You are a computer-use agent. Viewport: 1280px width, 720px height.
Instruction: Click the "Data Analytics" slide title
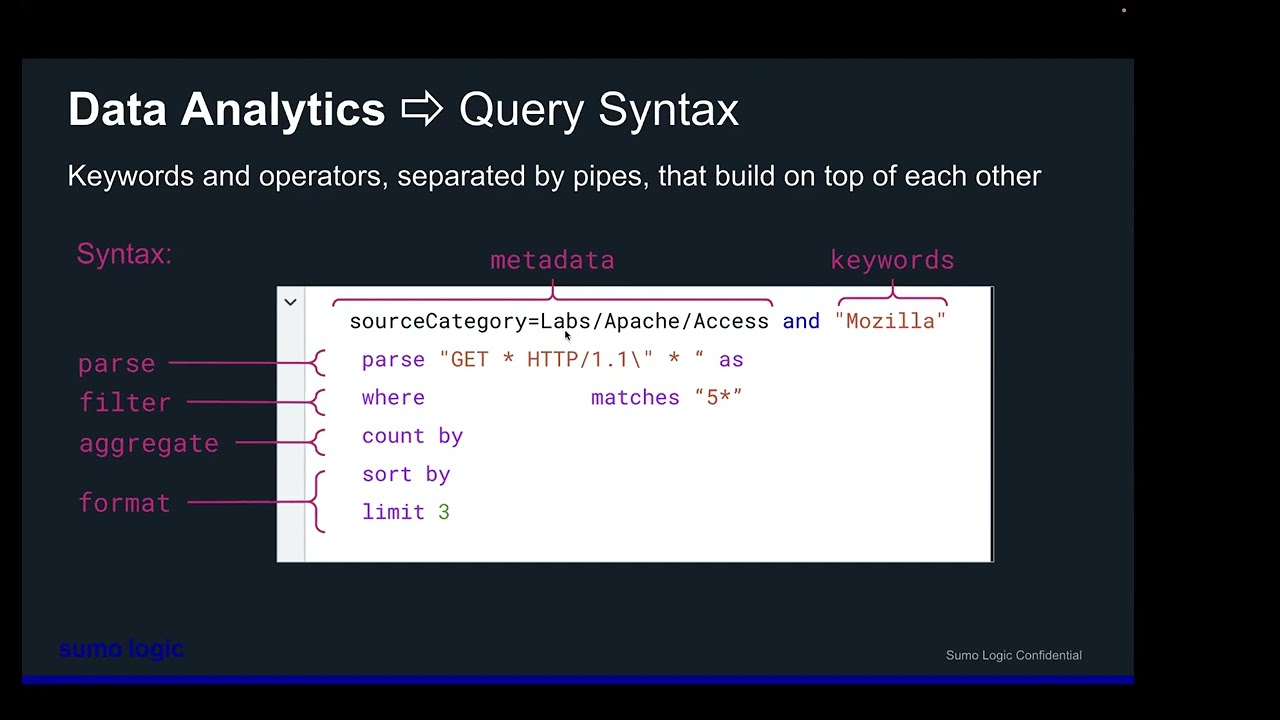click(x=226, y=109)
